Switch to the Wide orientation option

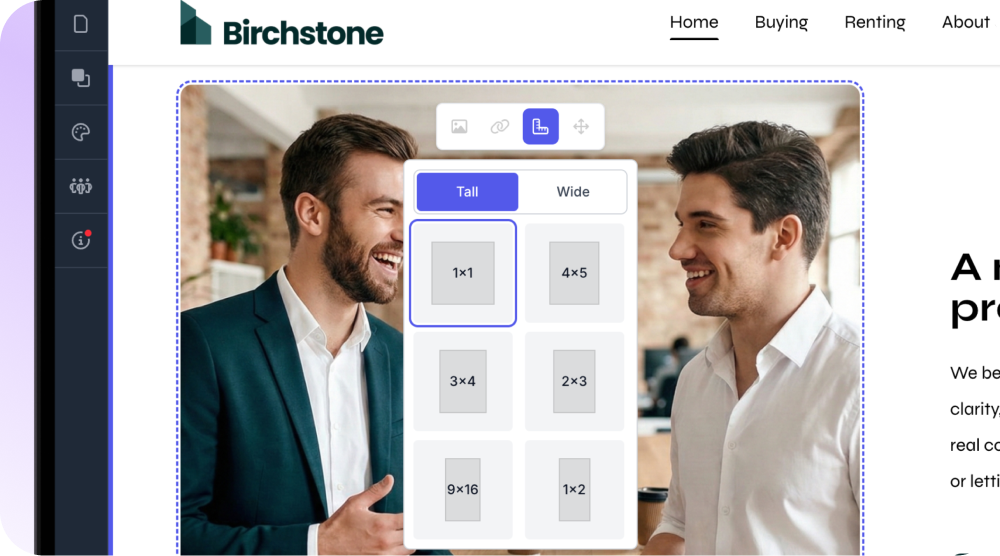(x=573, y=192)
